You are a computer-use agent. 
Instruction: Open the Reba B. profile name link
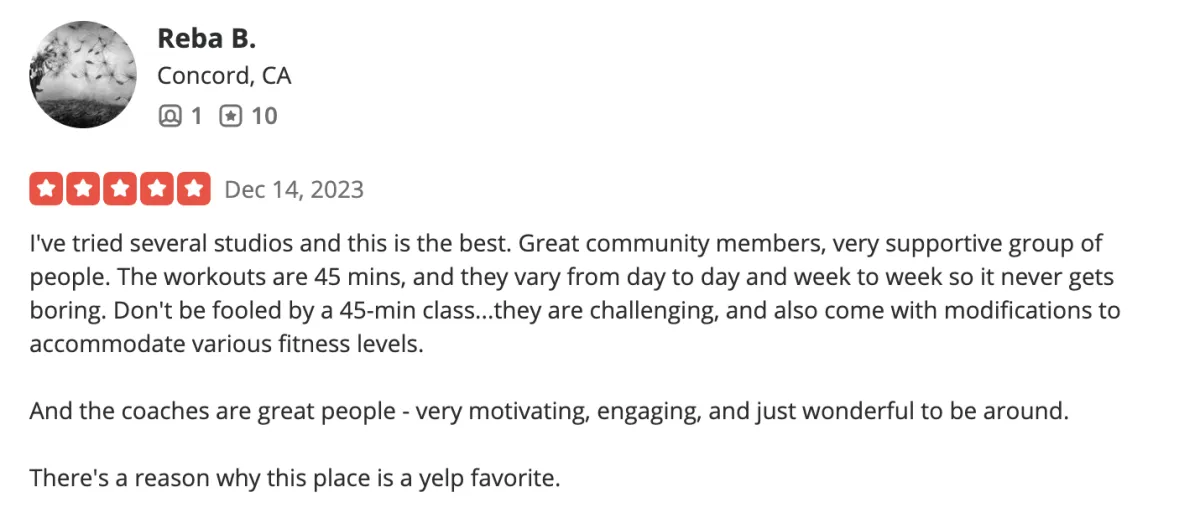point(206,38)
